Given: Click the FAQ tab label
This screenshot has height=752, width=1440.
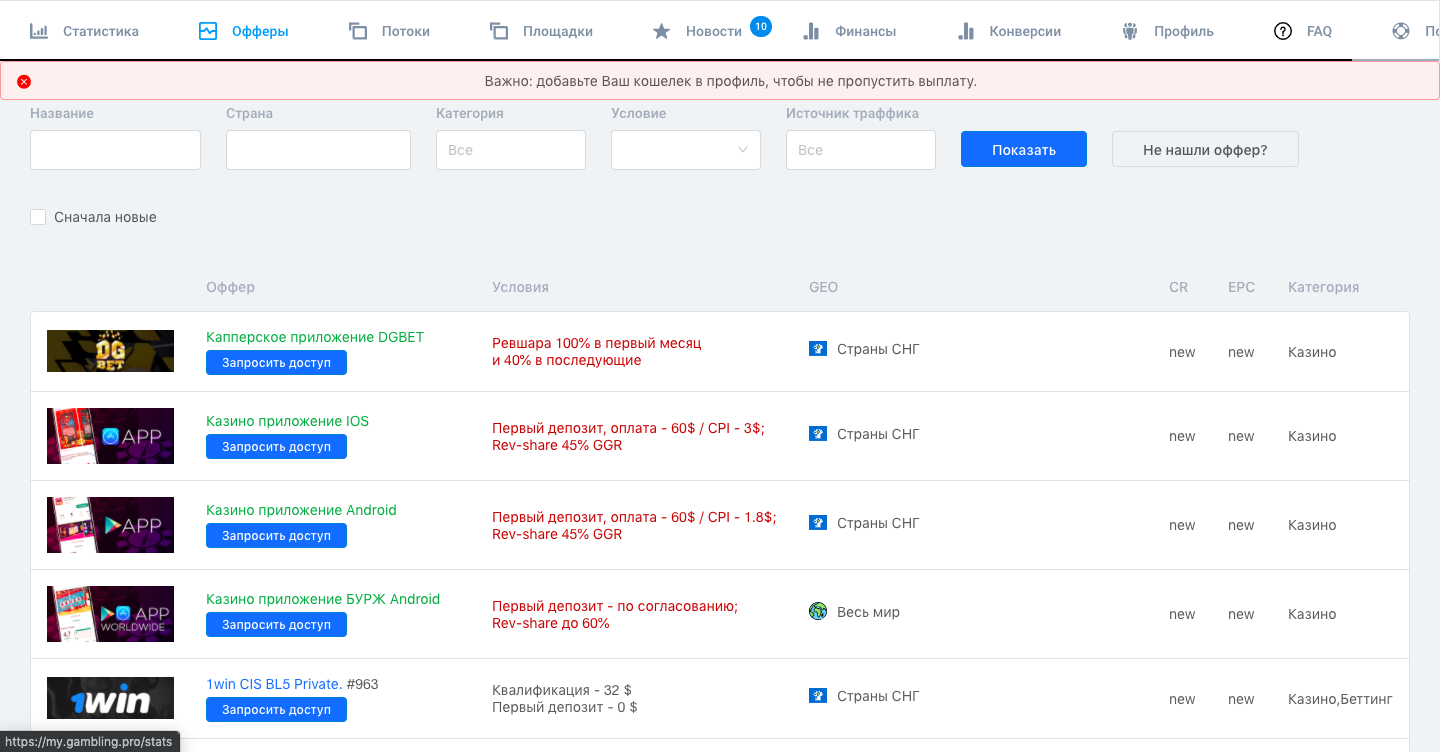Looking at the screenshot, I should click(1319, 31).
